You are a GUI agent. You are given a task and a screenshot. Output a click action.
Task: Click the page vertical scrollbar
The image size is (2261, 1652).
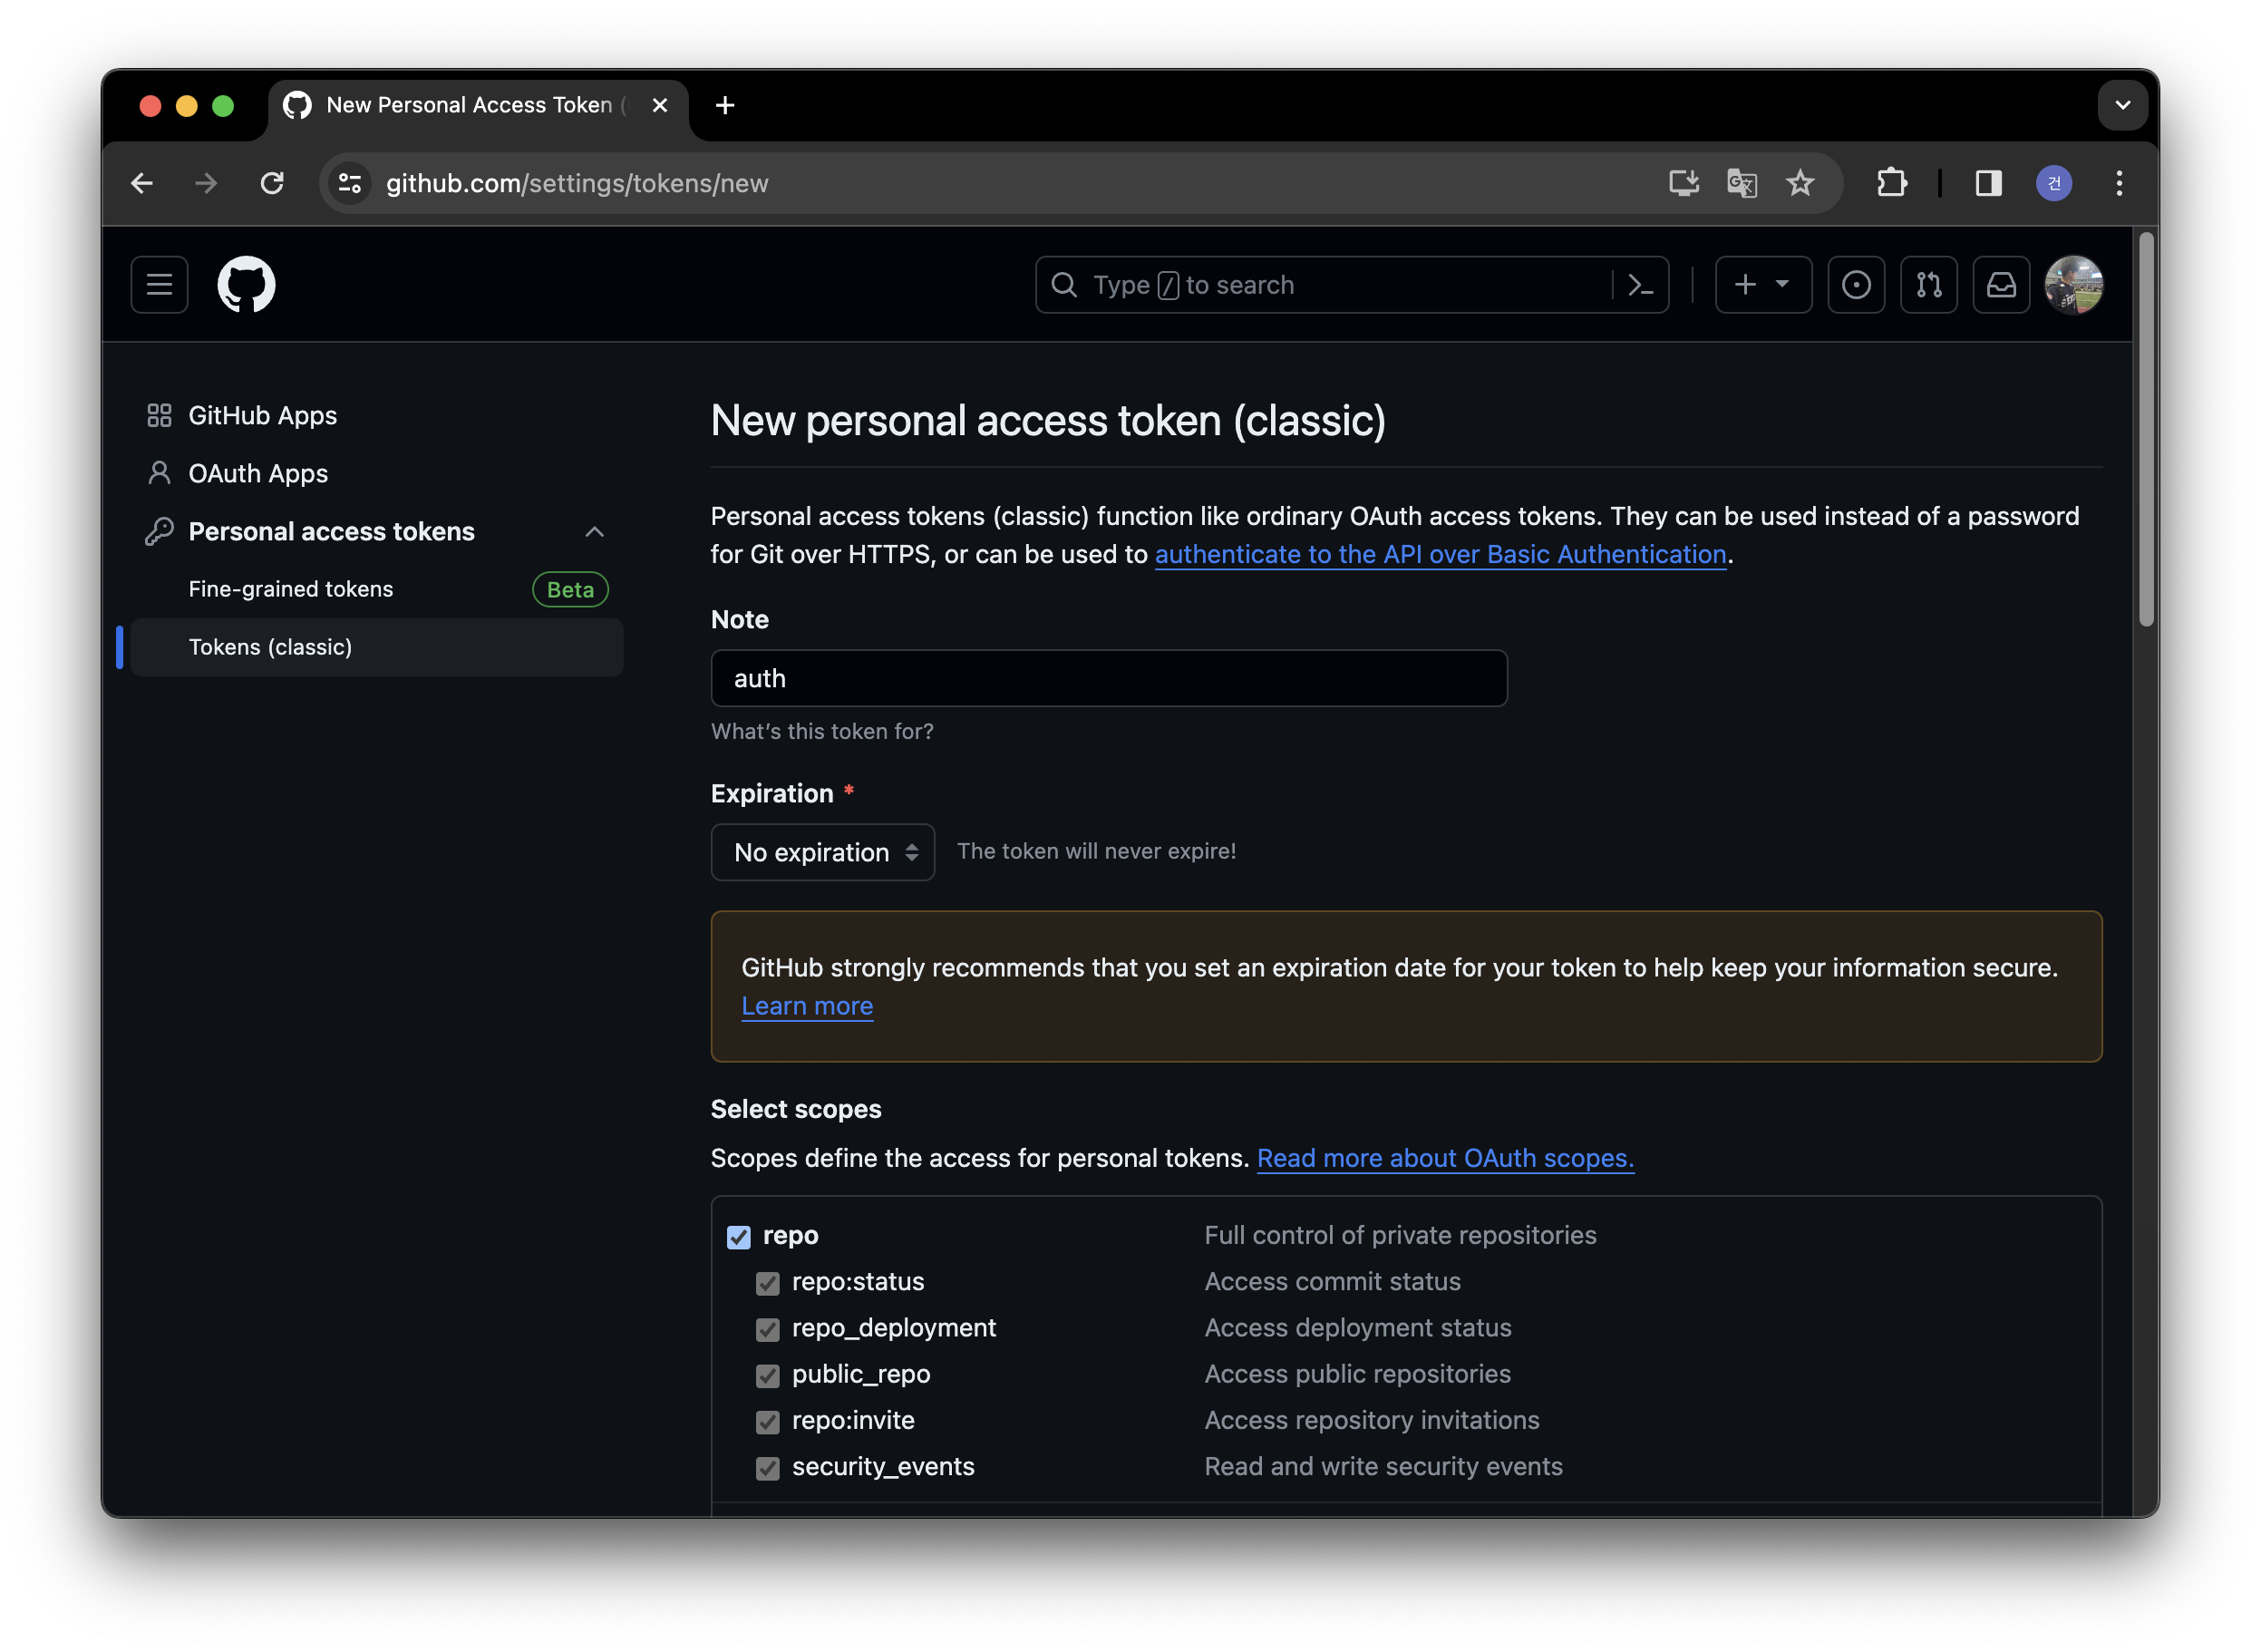tap(2145, 430)
